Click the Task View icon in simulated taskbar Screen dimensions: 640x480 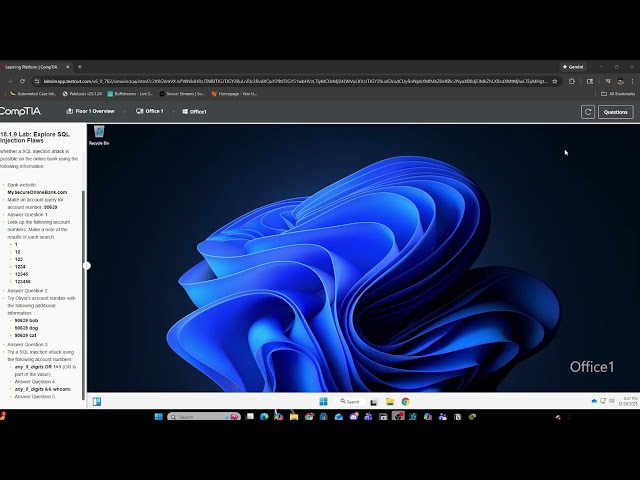(373, 402)
